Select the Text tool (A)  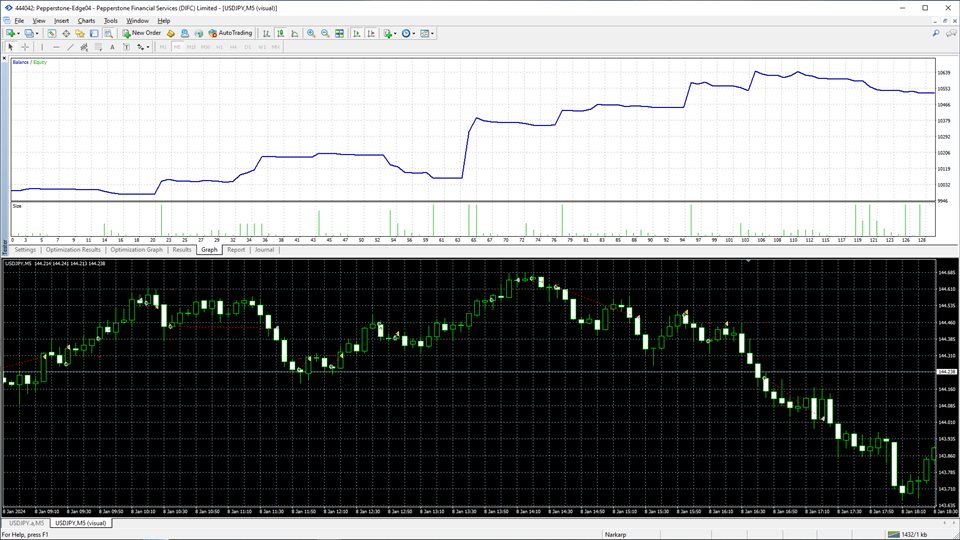112,47
